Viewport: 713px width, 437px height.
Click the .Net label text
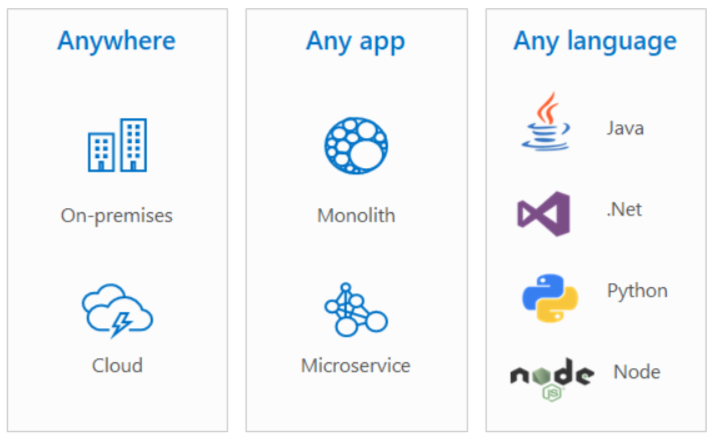(x=624, y=210)
